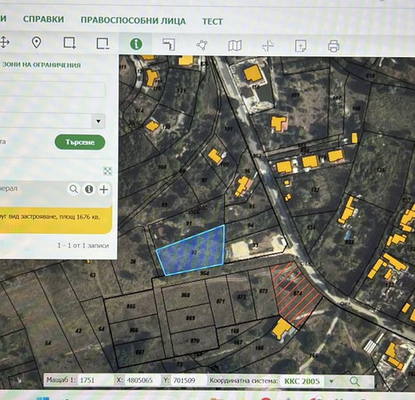This screenshot has width=415, height=400.
Task: Open the СПРАВКИ menu
Action: coord(43,19)
